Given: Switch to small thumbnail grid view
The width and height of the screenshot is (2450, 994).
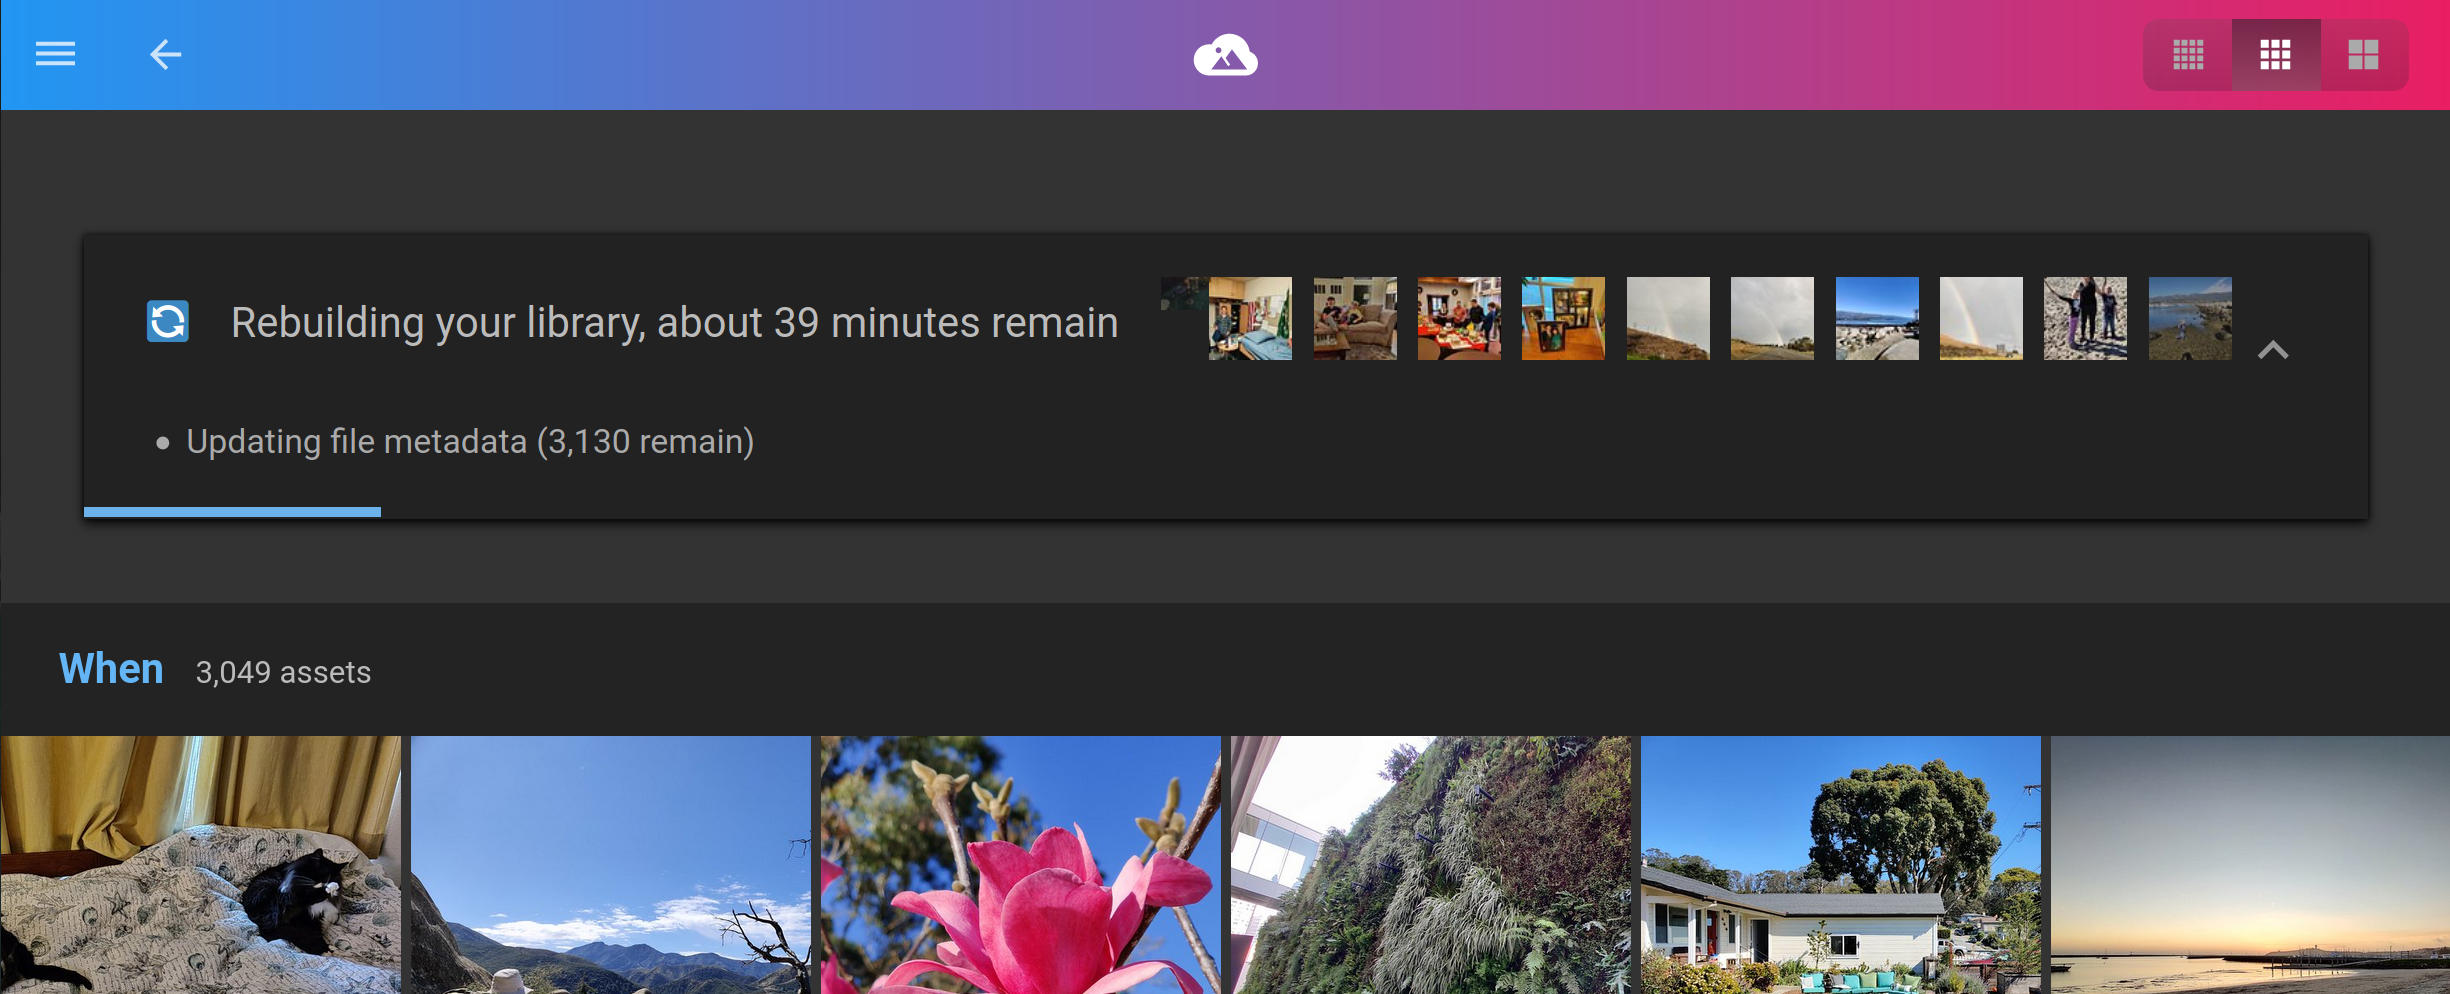Looking at the screenshot, I should tap(2188, 55).
